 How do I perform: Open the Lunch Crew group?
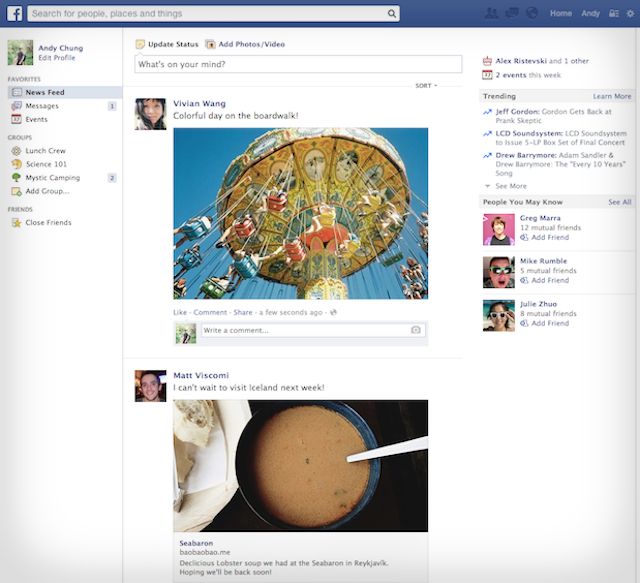[44, 150]
